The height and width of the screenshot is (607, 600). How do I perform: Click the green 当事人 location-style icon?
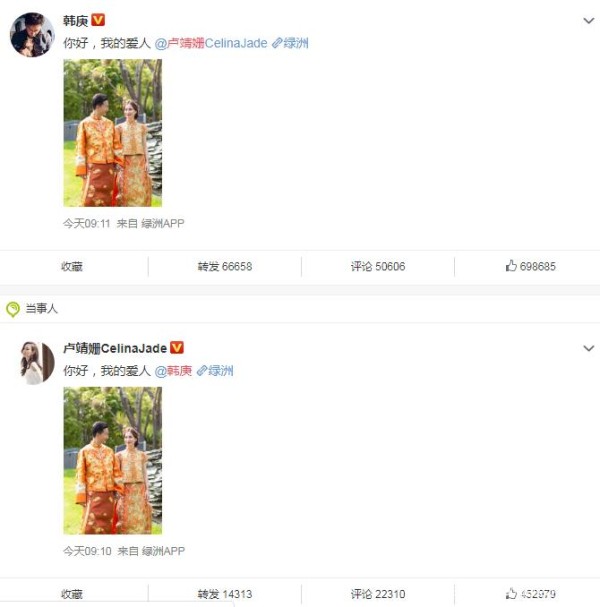13,309
